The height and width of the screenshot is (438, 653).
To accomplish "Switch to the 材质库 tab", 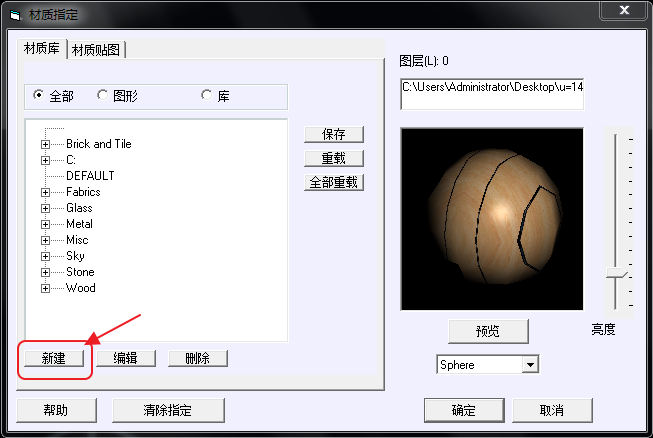I will [x=42, y=49].
